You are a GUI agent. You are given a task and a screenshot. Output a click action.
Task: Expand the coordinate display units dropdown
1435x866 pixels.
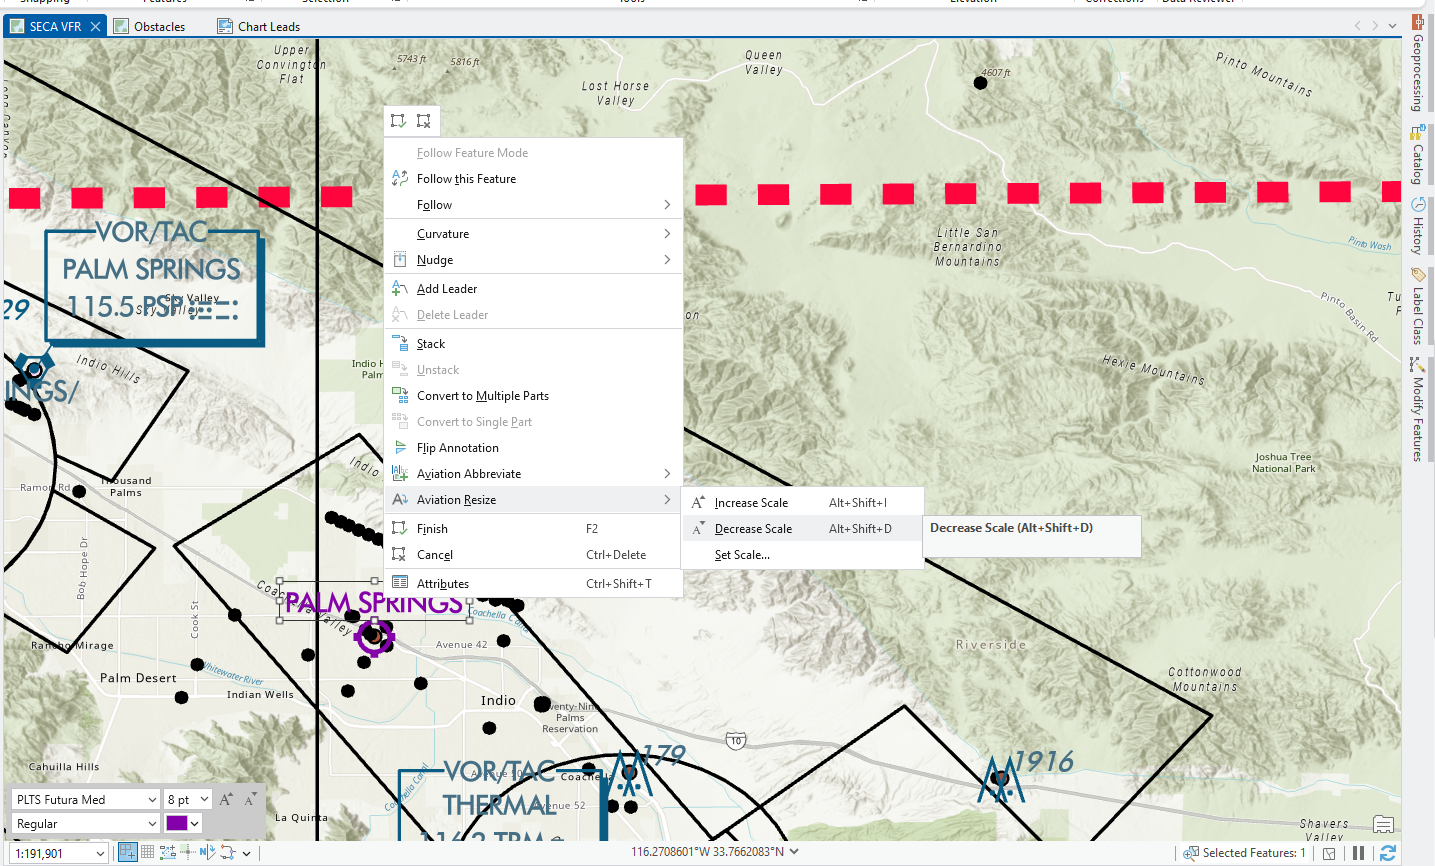[794, 852]
